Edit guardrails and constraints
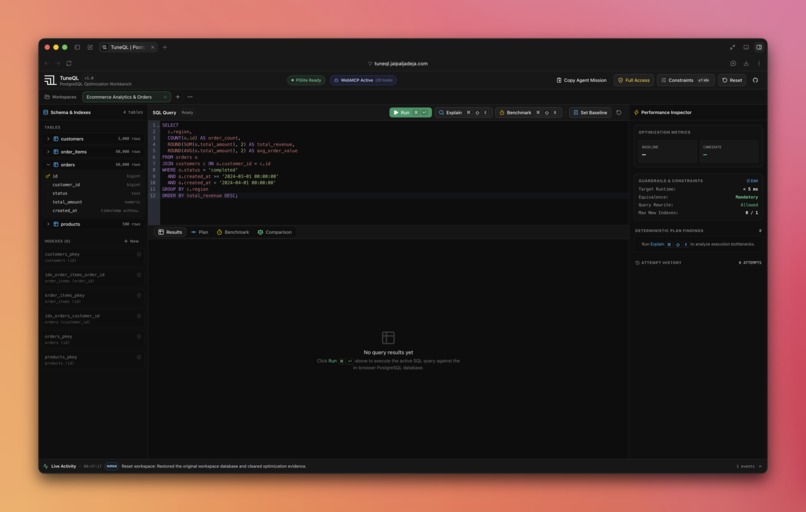The image size is (806, 512). tap(753, 181)
